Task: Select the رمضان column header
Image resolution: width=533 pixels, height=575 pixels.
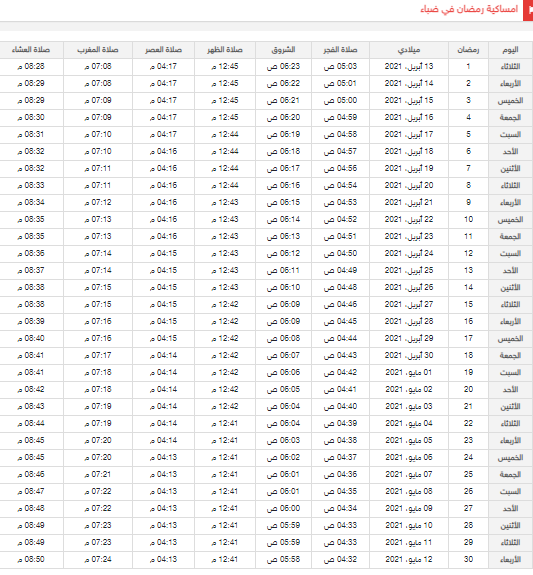Action: (468, 50)
